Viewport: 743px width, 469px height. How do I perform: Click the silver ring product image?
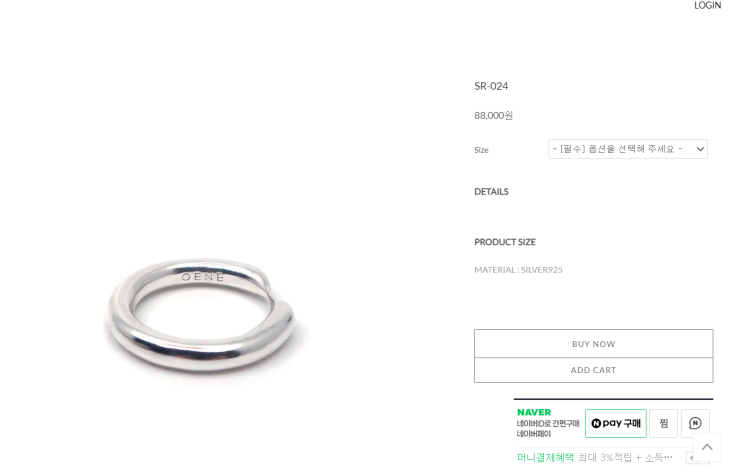pos(201,315)
